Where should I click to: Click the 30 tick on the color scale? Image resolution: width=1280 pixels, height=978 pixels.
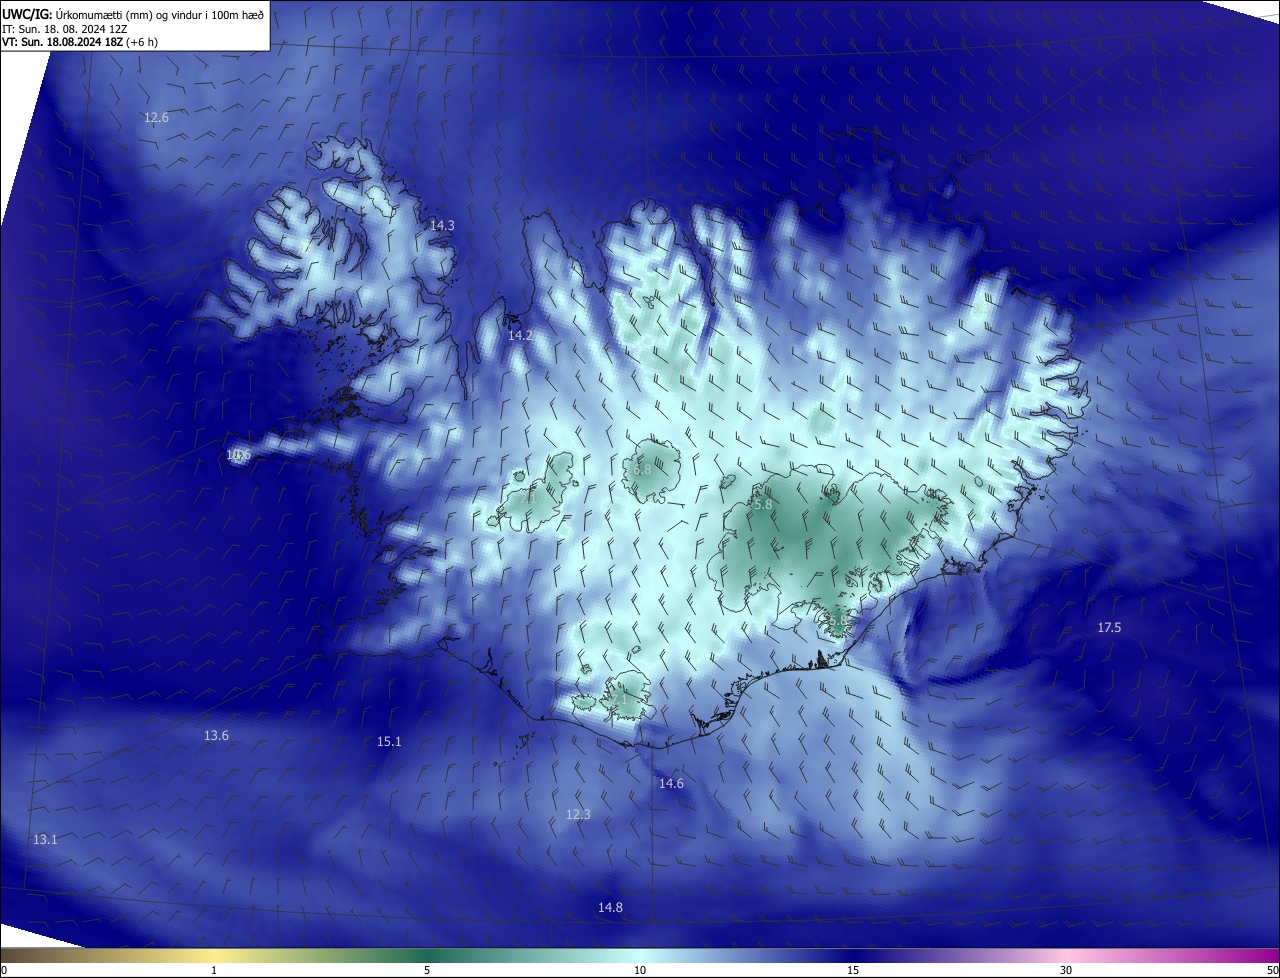click(x=1066, y=970)
